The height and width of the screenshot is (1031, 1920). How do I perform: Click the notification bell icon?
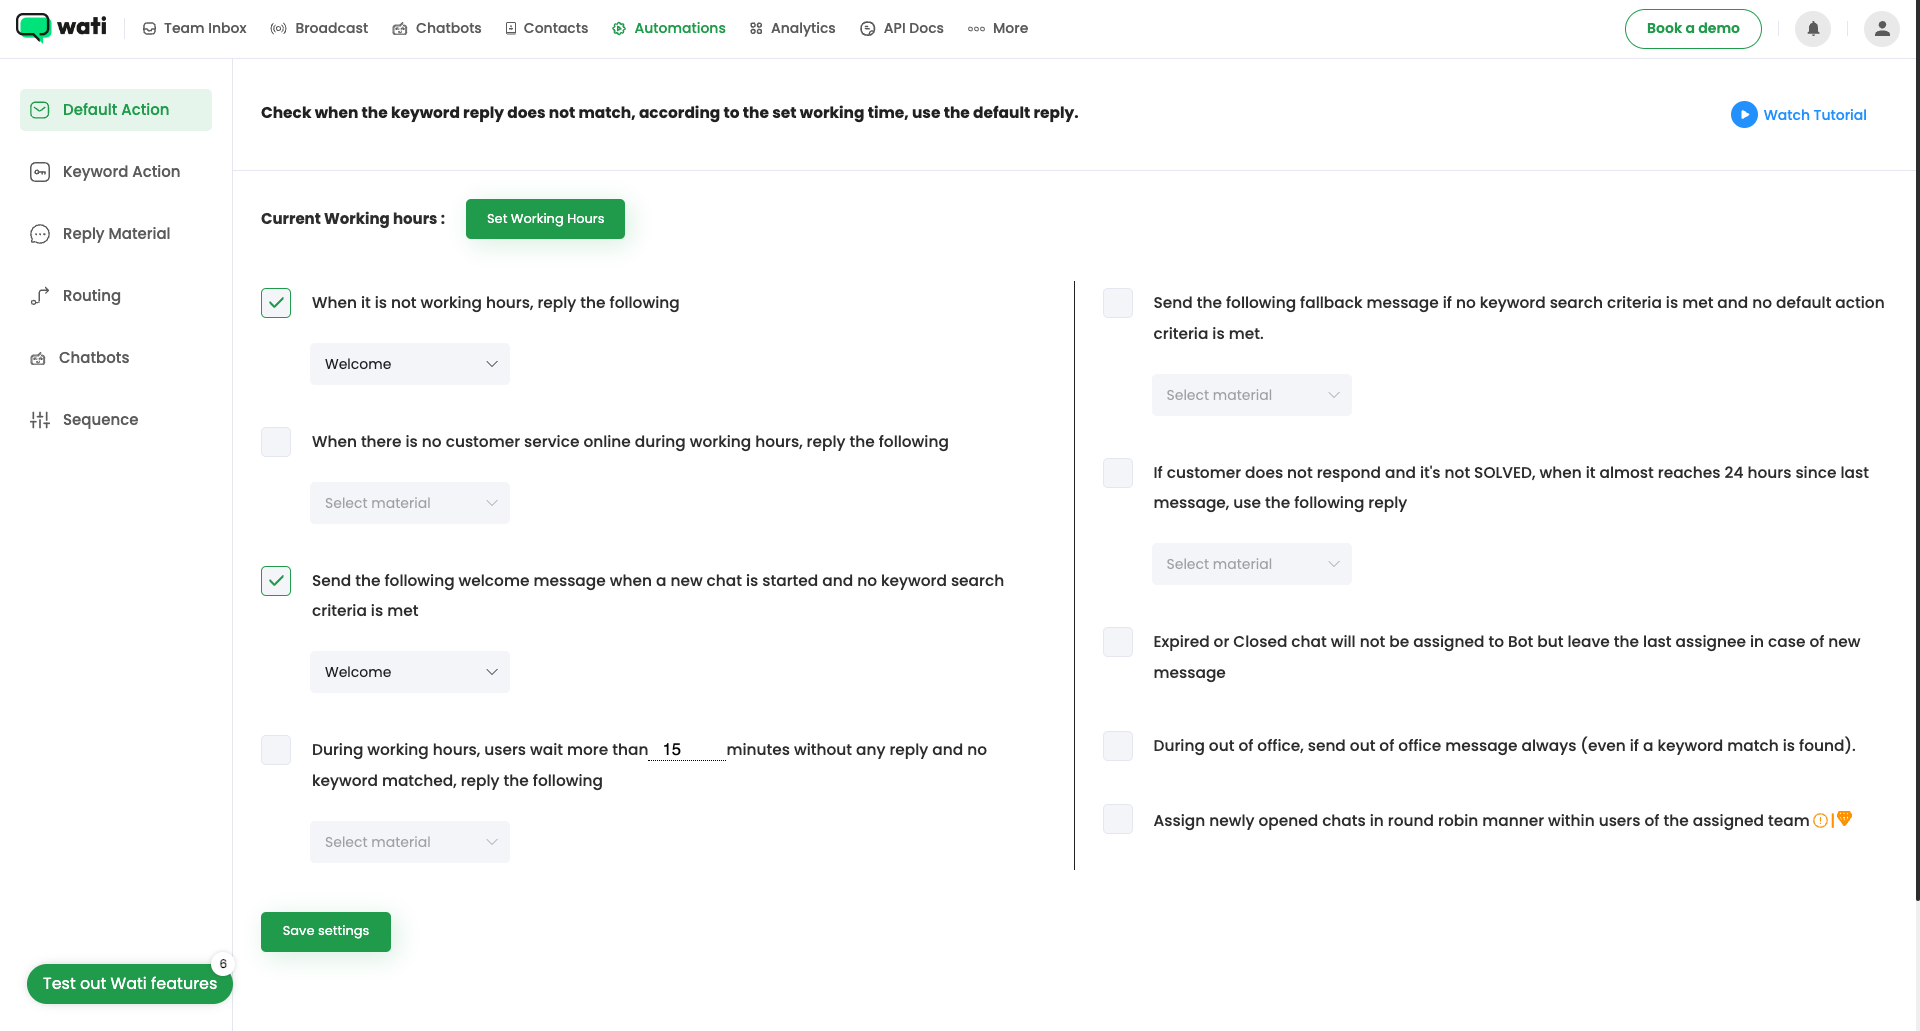1812,29
